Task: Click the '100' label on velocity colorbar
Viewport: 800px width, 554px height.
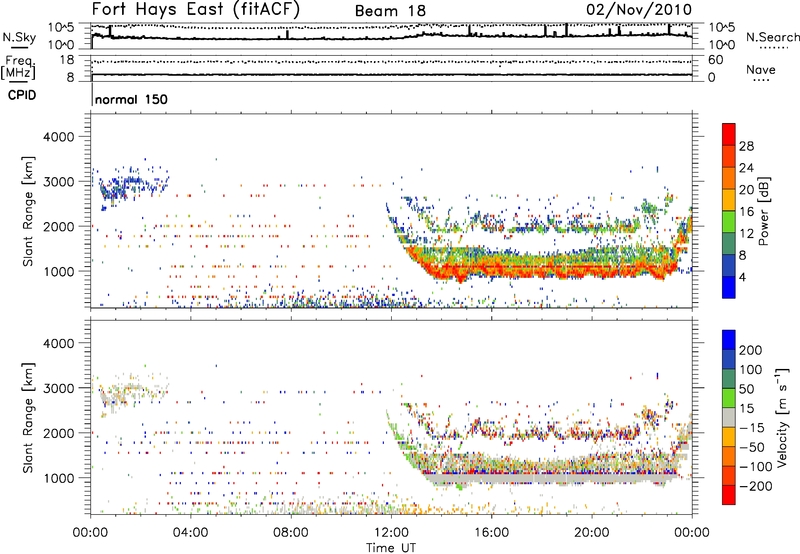Action: pyautogui.click(x=751, y=370)
